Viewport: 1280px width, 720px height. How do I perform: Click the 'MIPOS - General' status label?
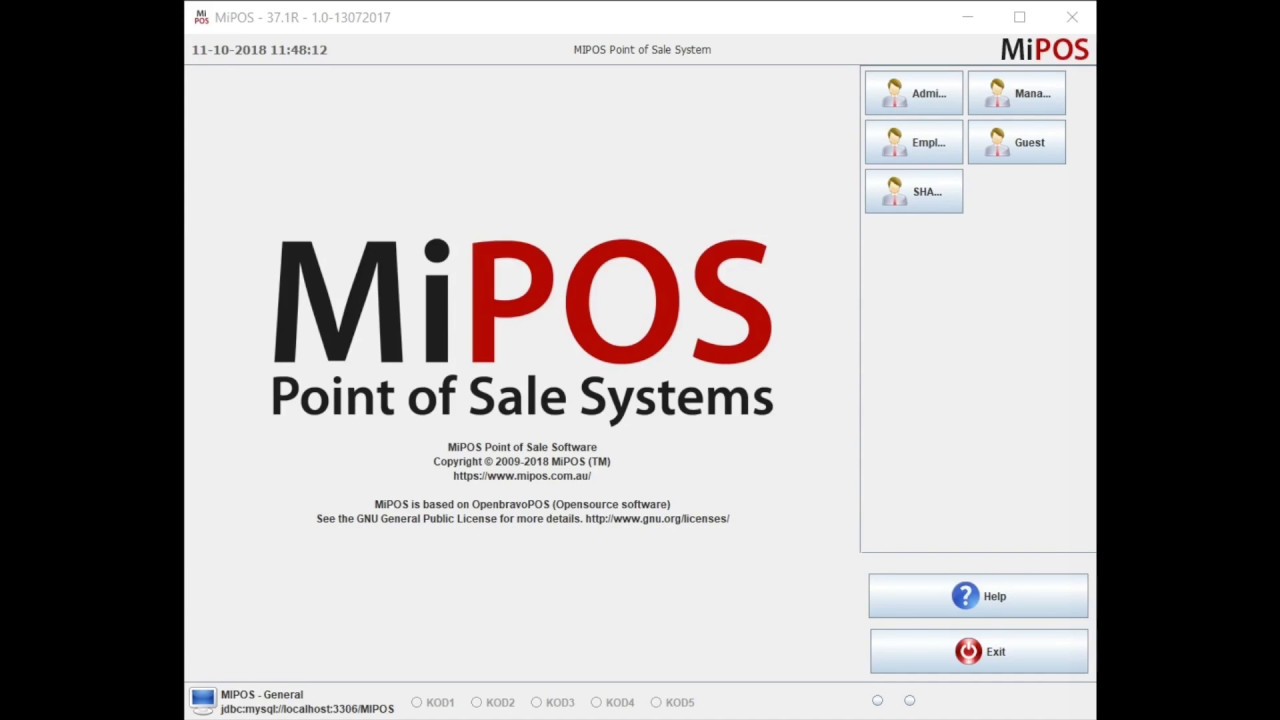tap(262, 695)
